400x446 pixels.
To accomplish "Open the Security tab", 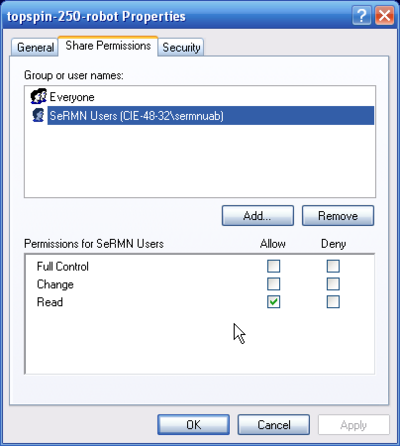I will tap(181, 47).
